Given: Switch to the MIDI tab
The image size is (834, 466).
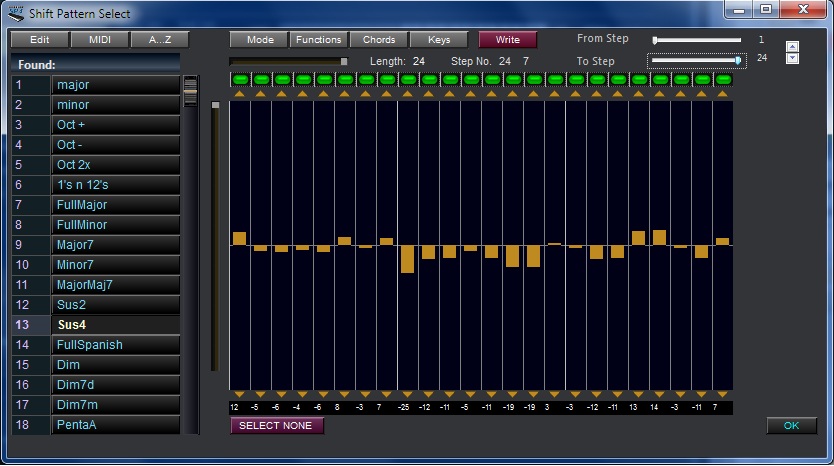Looking at the screenshot, I should 100,40.
